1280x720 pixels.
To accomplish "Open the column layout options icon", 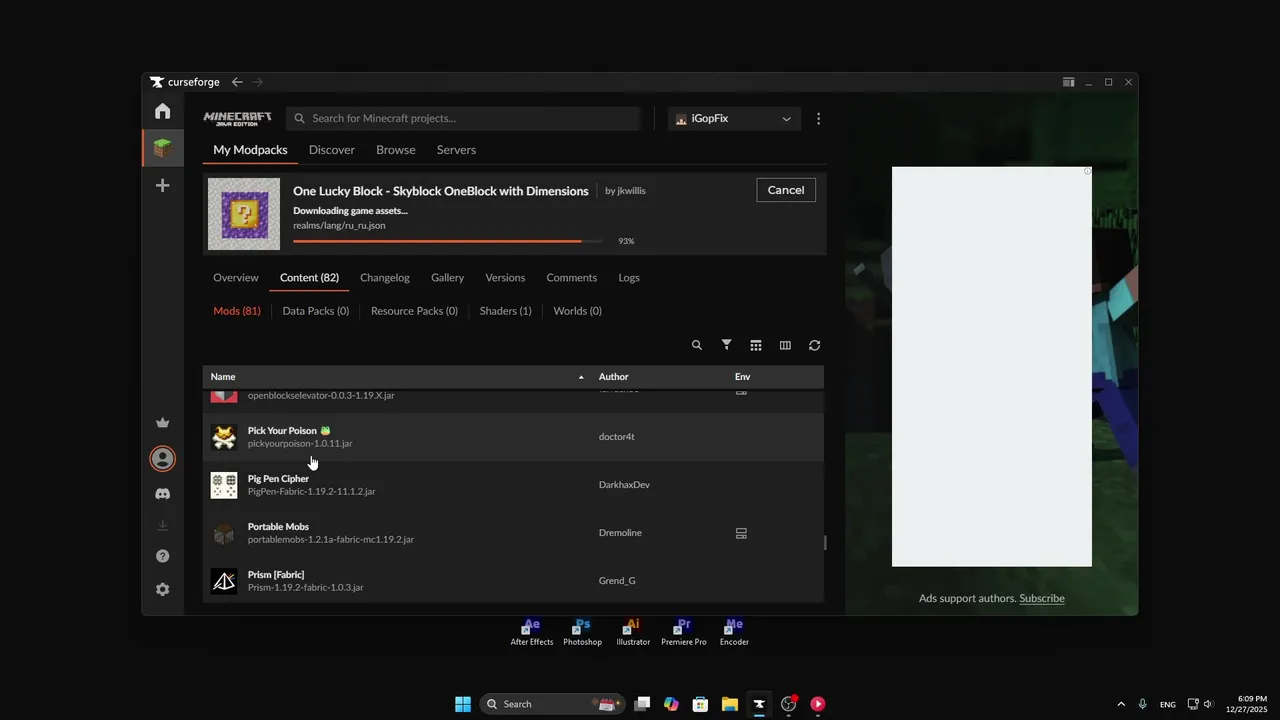I will pos(785,345).
